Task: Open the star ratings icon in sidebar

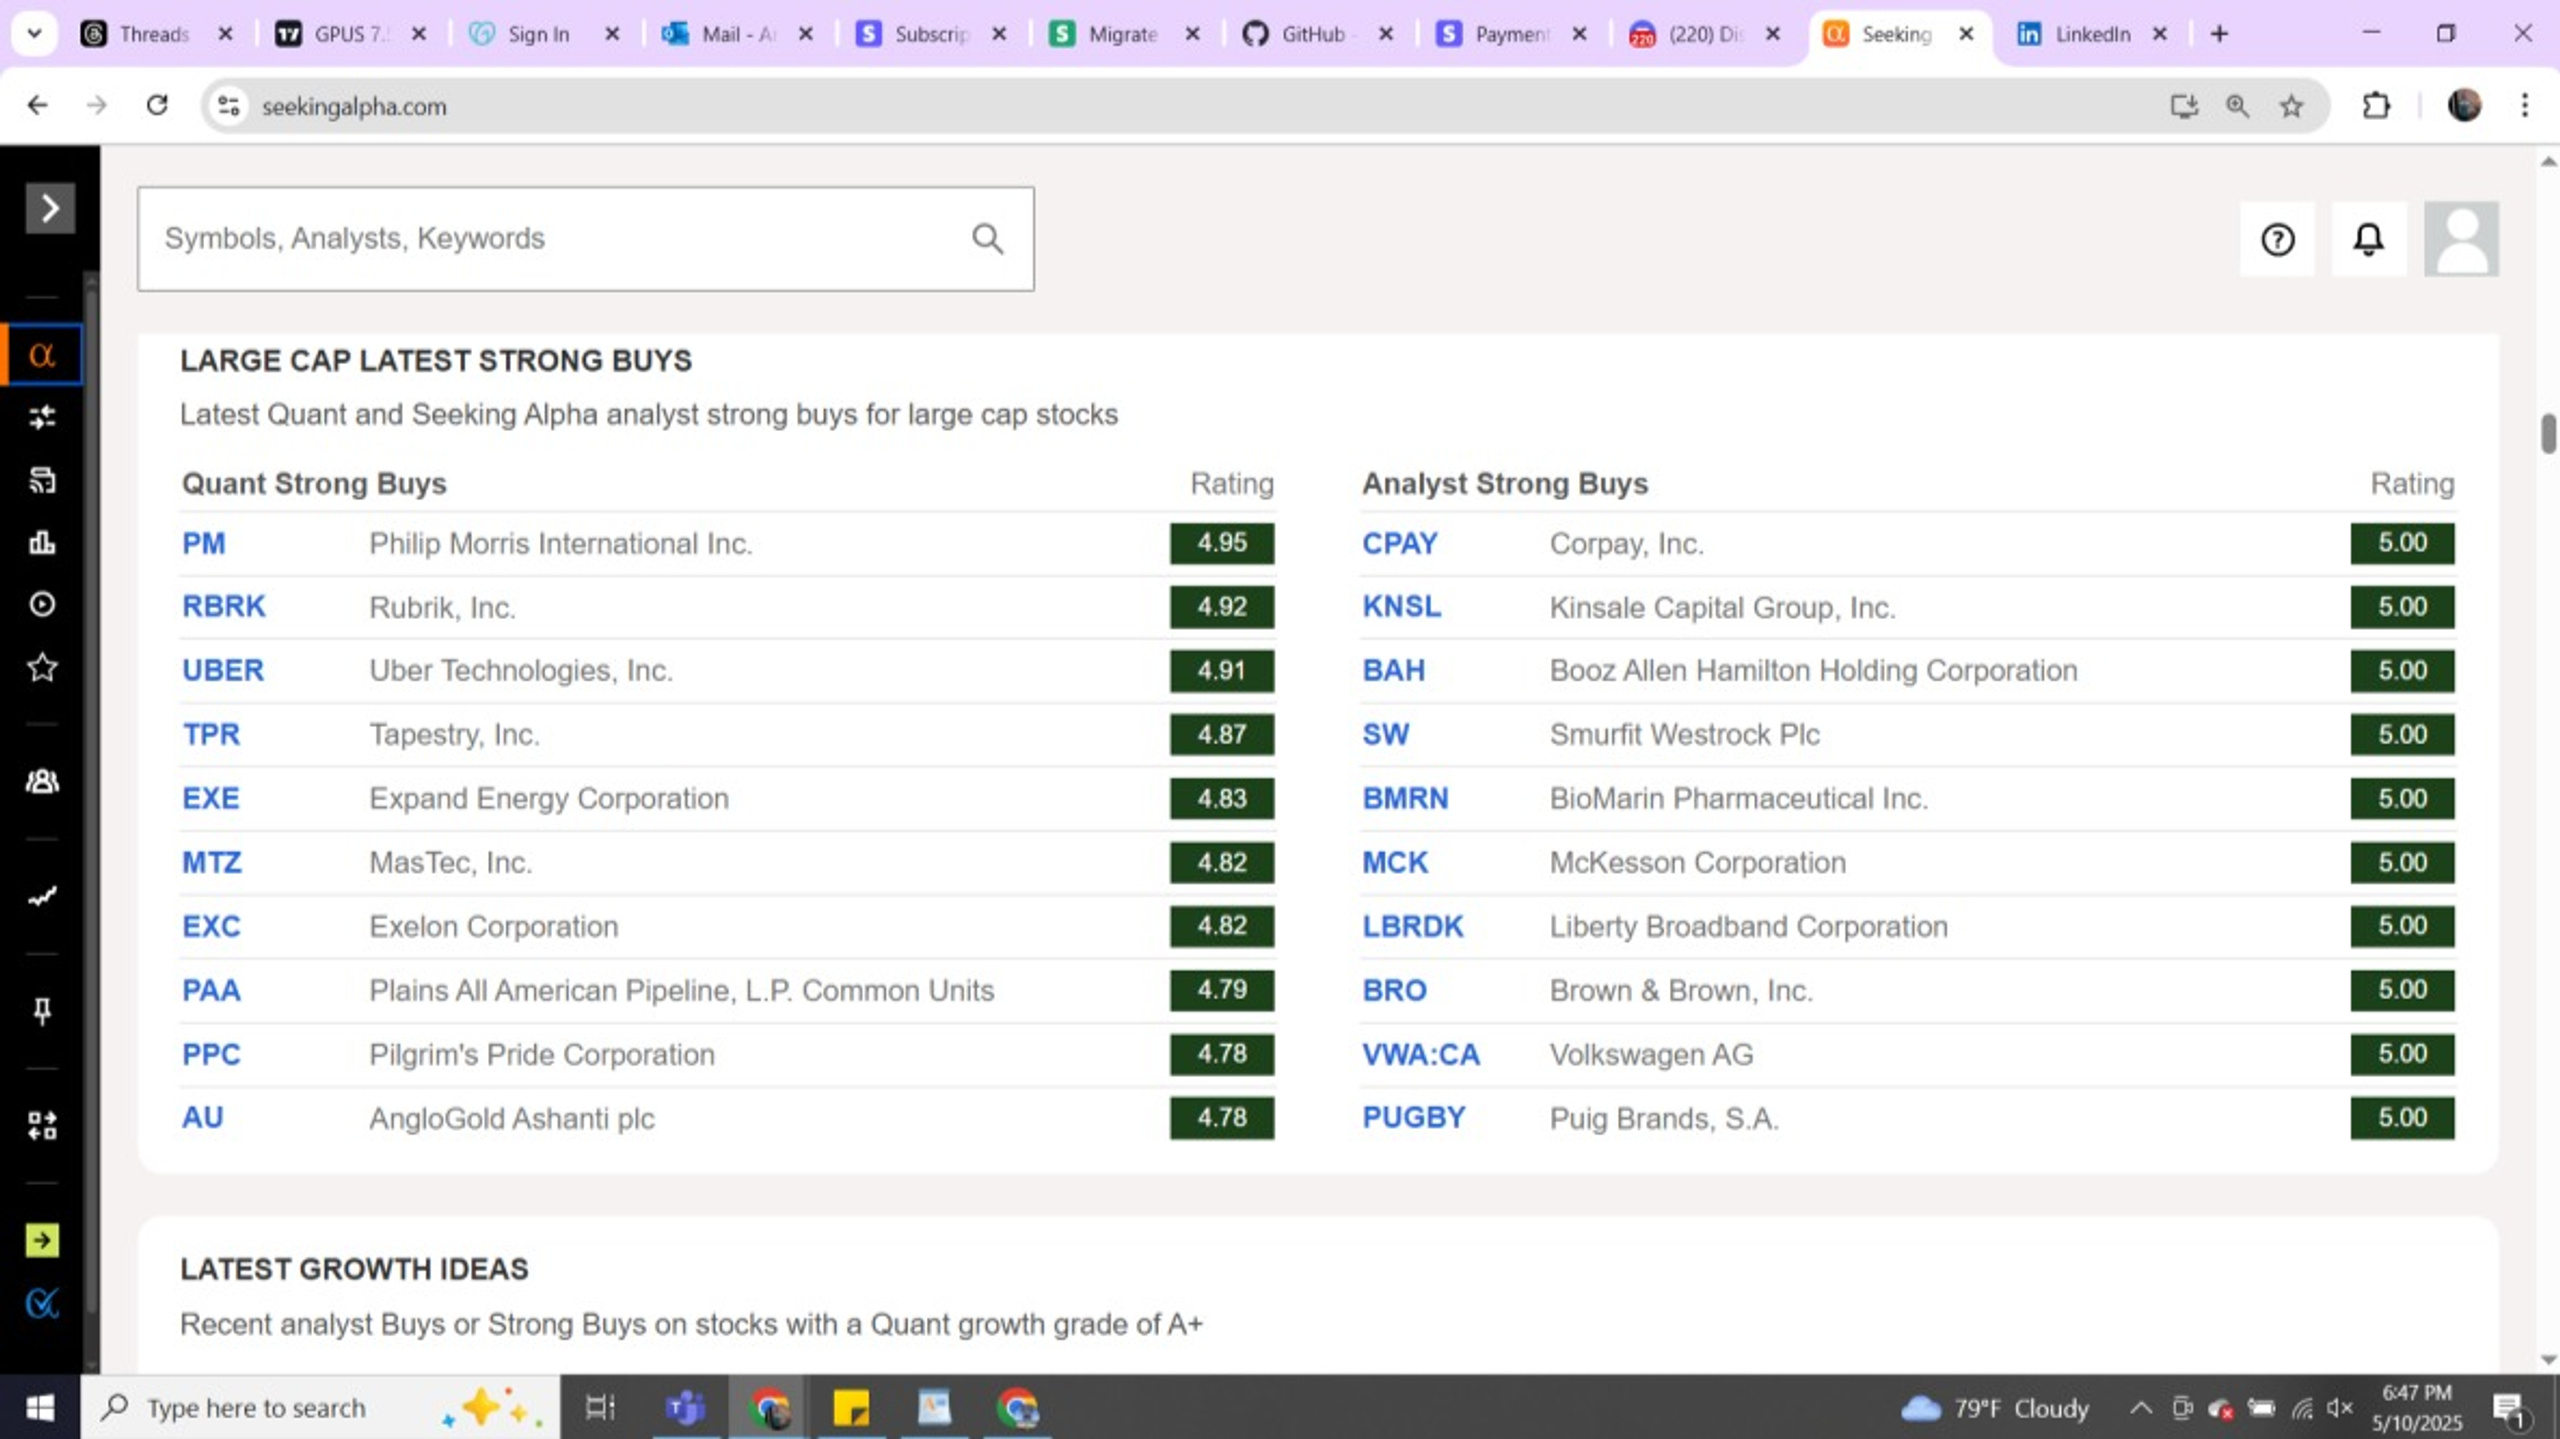Action: 42,667
